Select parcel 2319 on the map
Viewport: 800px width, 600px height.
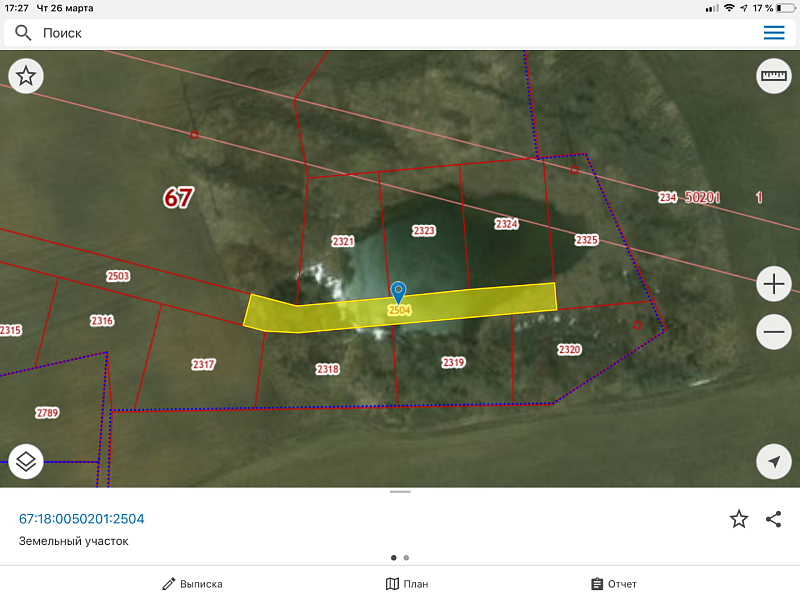click(x=453, y=363)
